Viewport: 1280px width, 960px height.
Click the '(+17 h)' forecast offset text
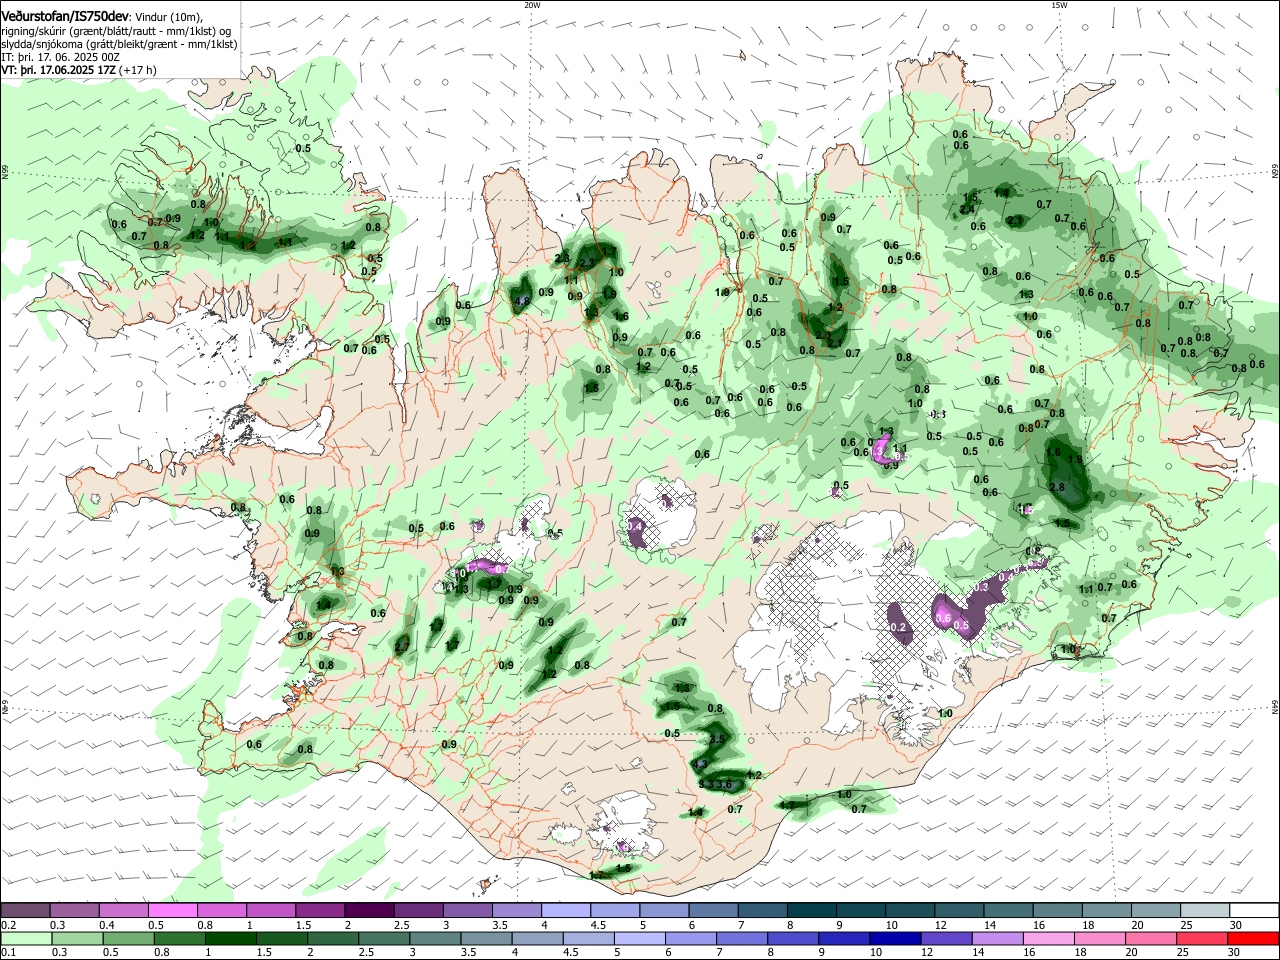click(138, 71)
